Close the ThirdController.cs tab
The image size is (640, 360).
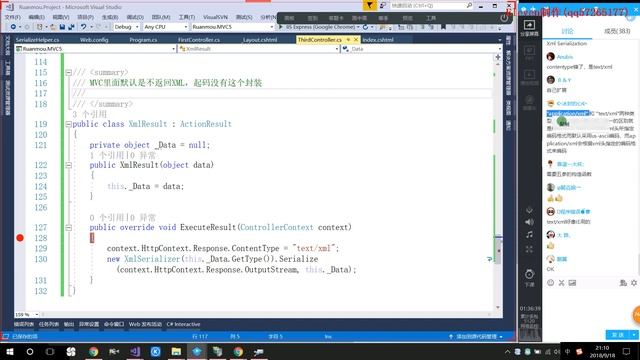click(x=356, y=40)
